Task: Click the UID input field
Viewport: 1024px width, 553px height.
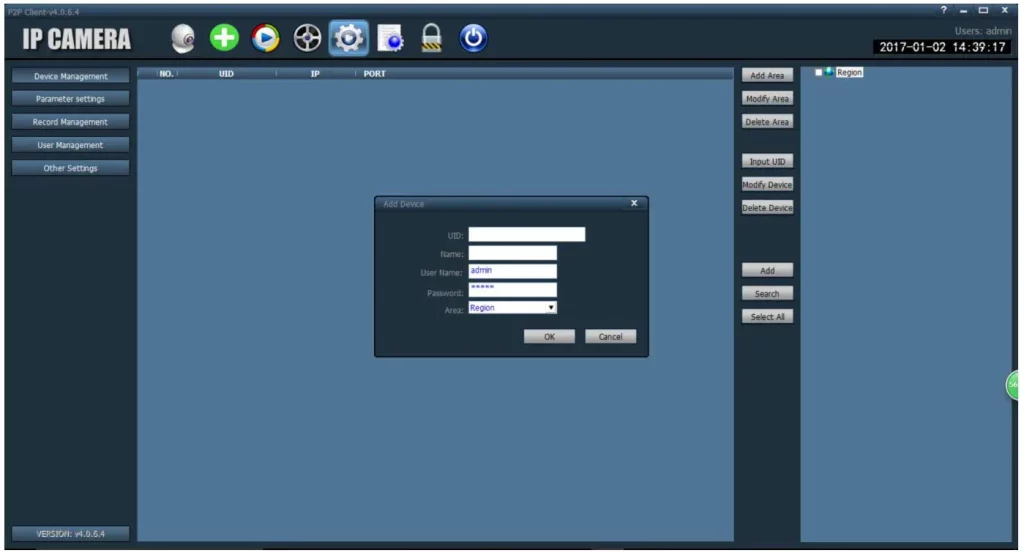Action: click(x=526, y=234)
